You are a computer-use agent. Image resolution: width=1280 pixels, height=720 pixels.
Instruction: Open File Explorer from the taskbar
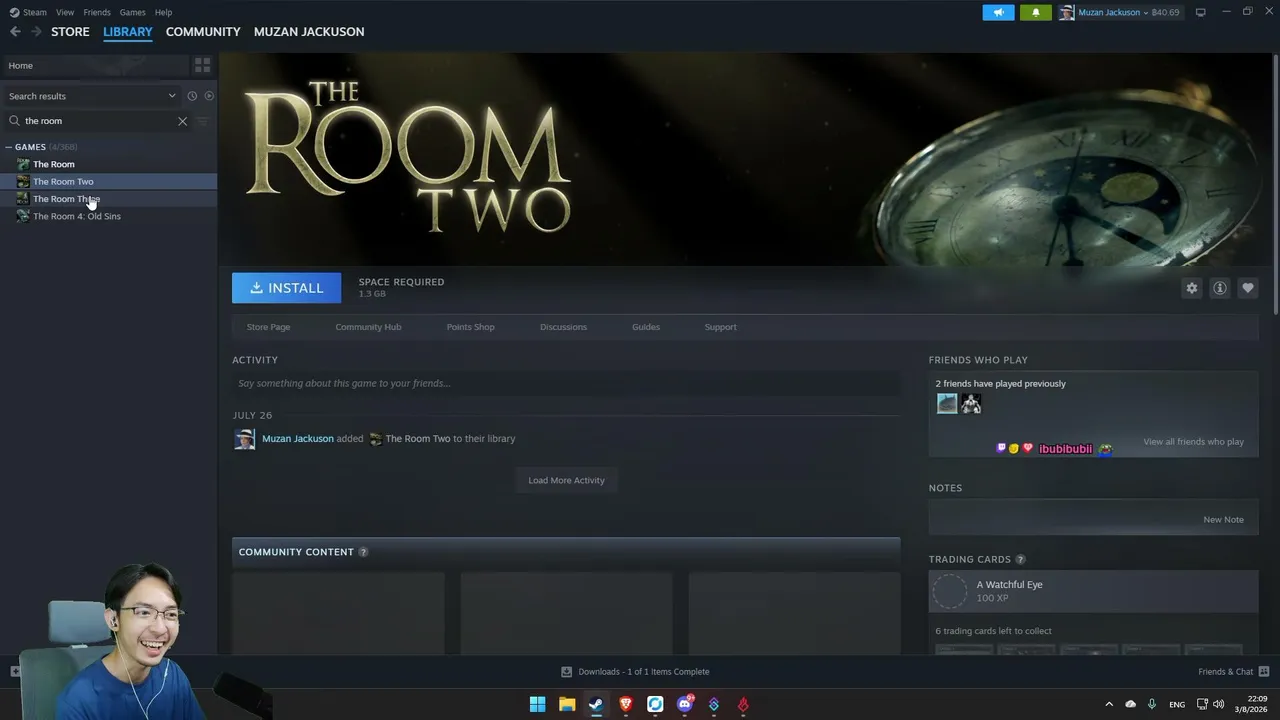[x=567, y=704]
